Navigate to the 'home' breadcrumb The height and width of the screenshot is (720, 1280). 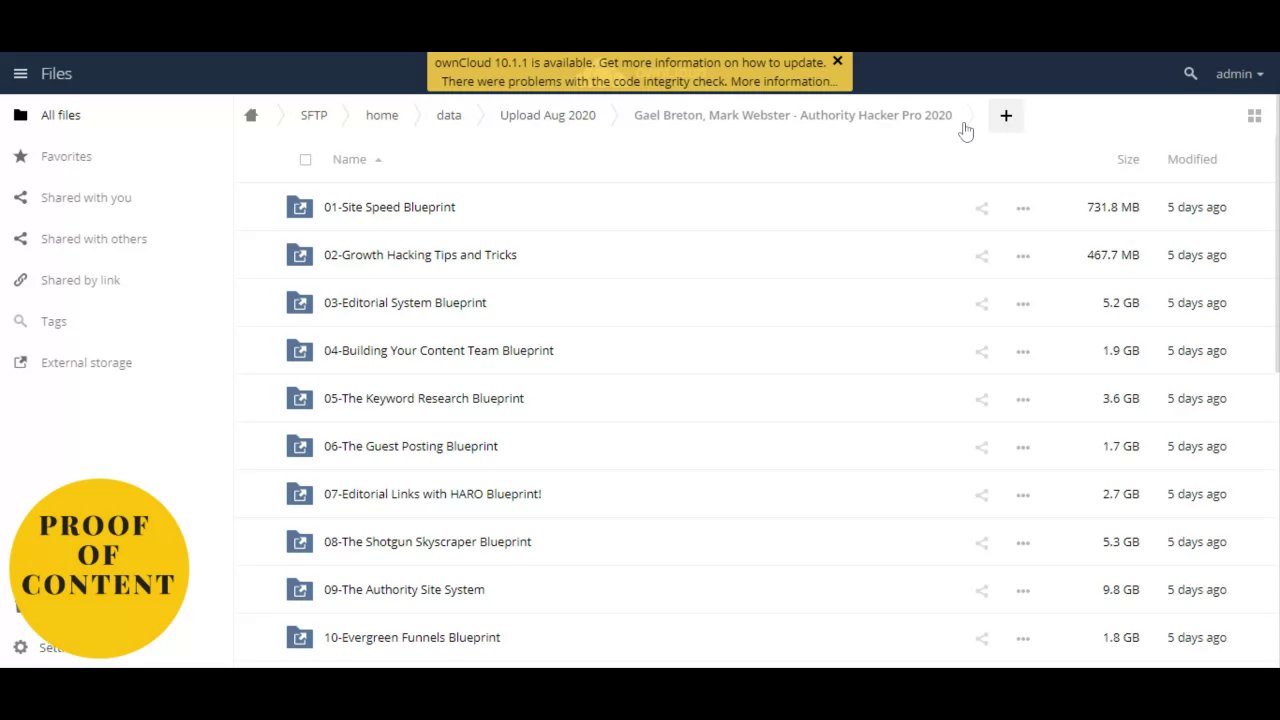tap(382, 115)
